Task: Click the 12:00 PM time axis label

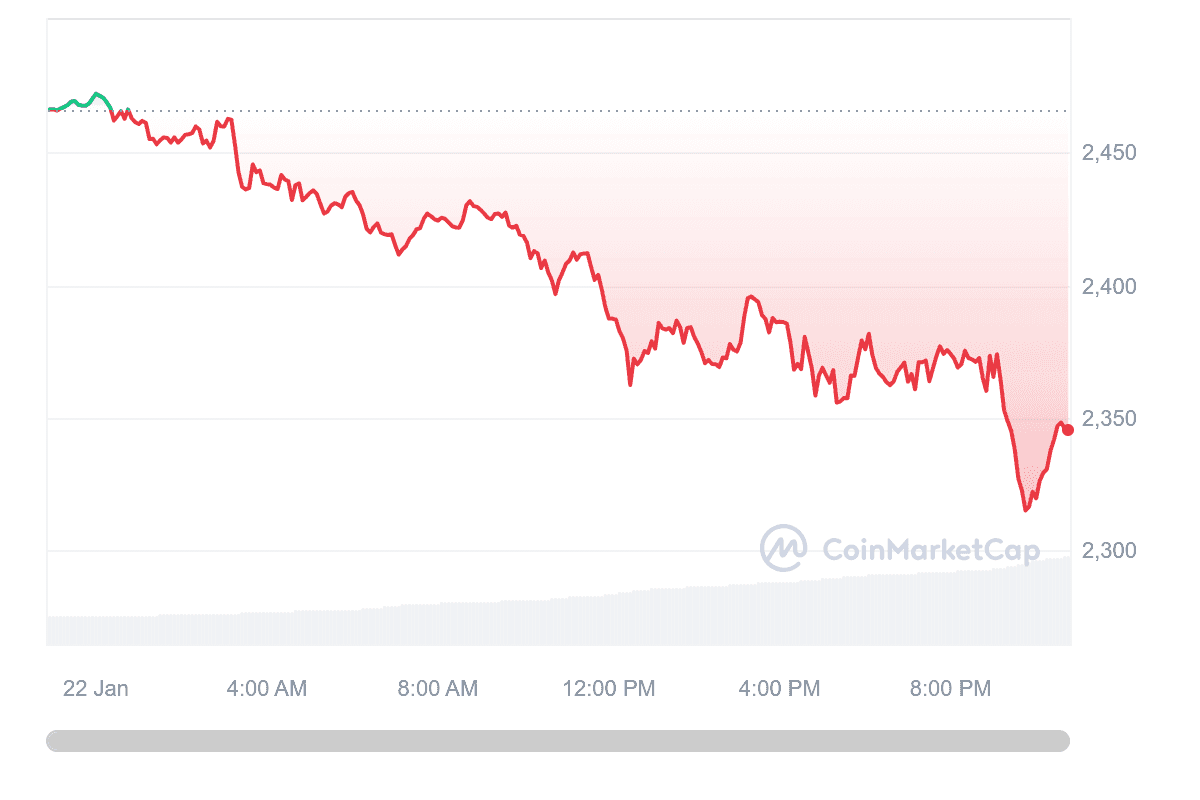Action: [609, 688]
